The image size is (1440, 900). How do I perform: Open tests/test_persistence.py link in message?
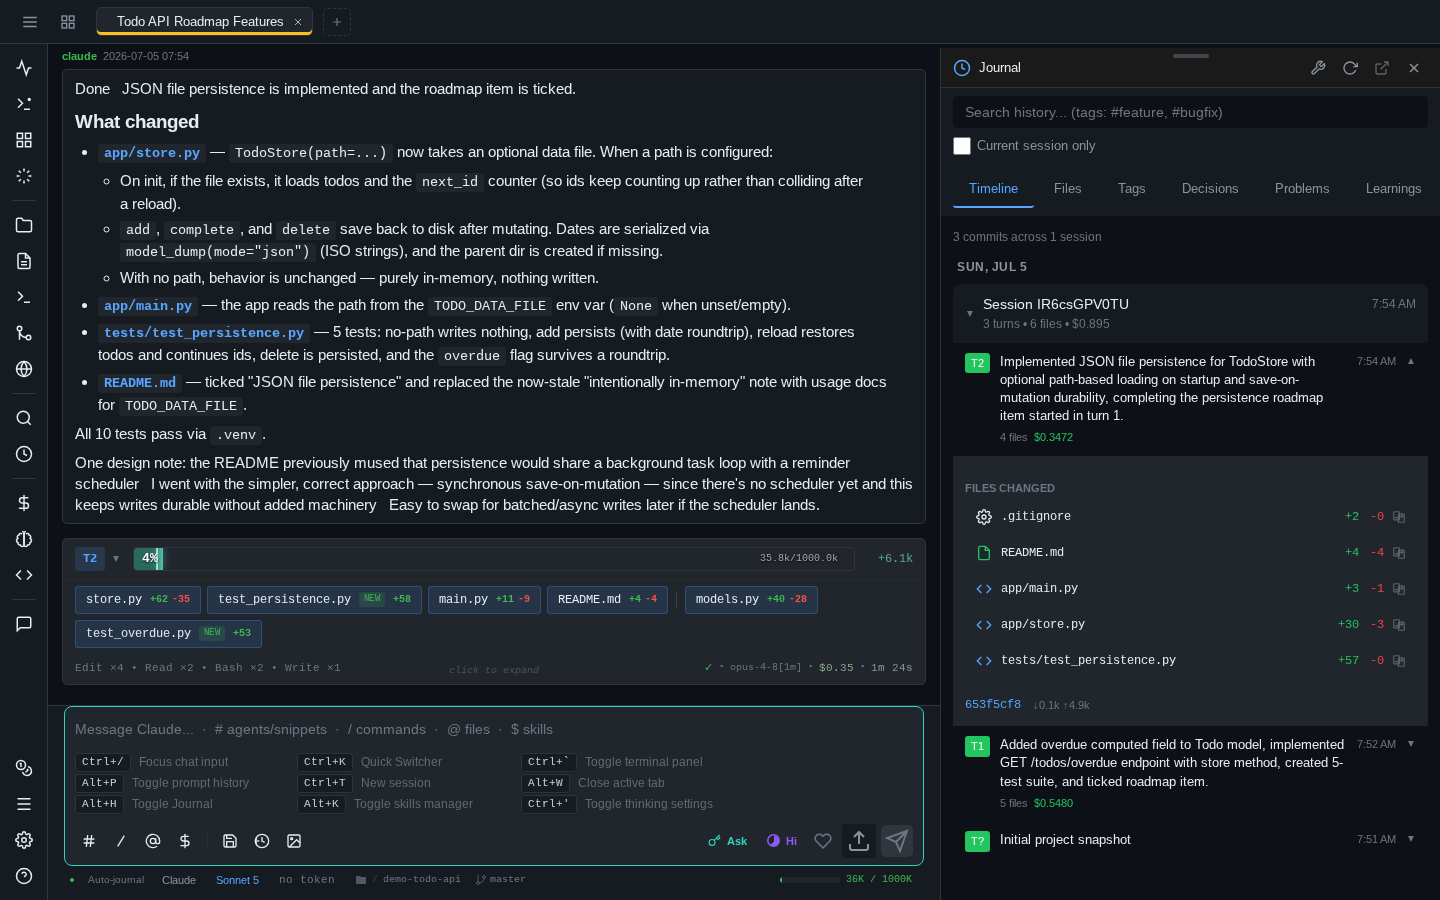click(x=204, y=333)
